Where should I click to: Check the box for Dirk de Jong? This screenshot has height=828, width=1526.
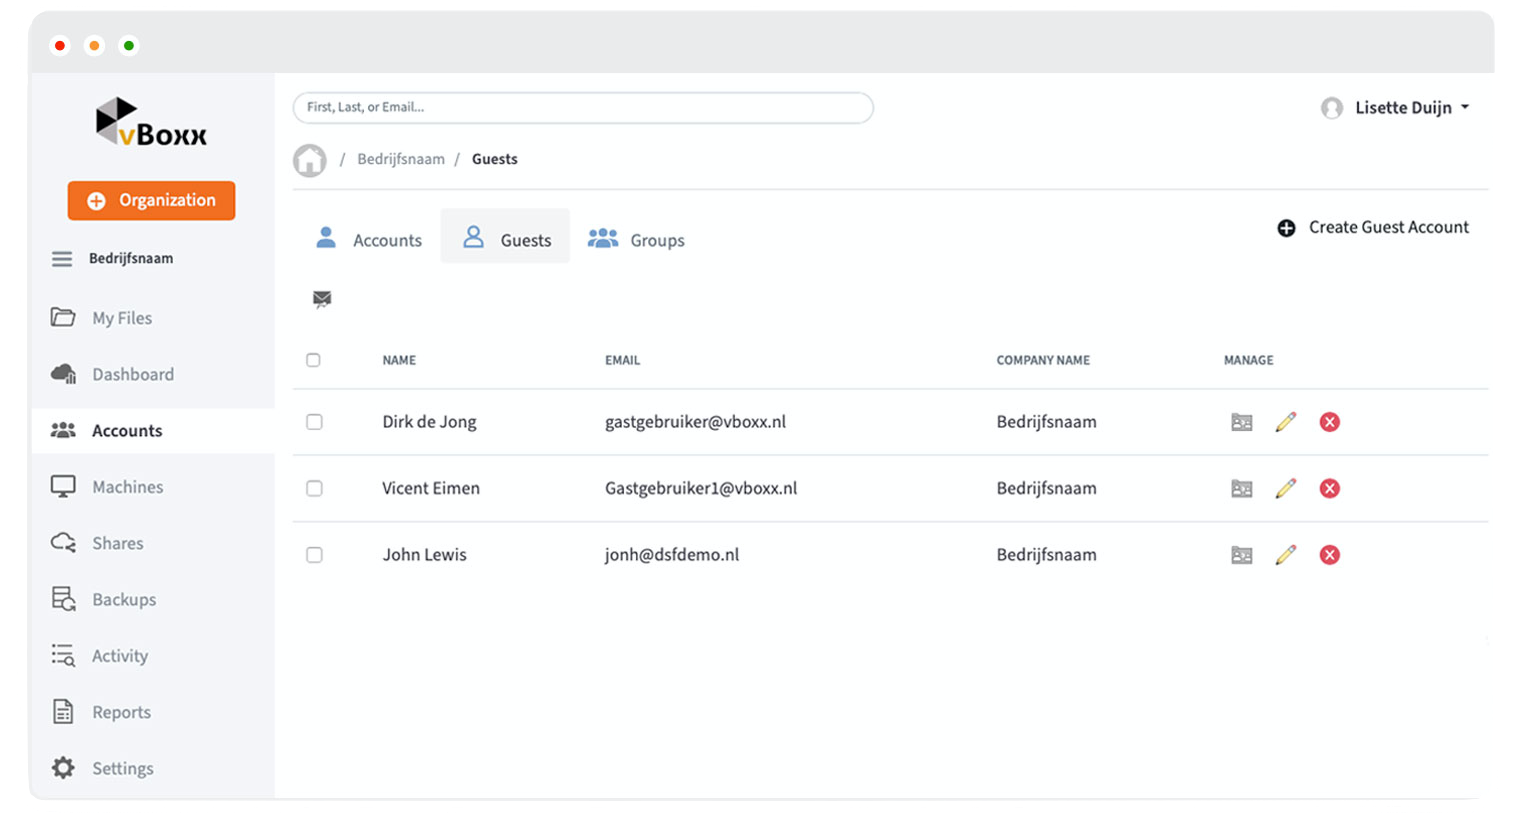(x=314, y=422)
